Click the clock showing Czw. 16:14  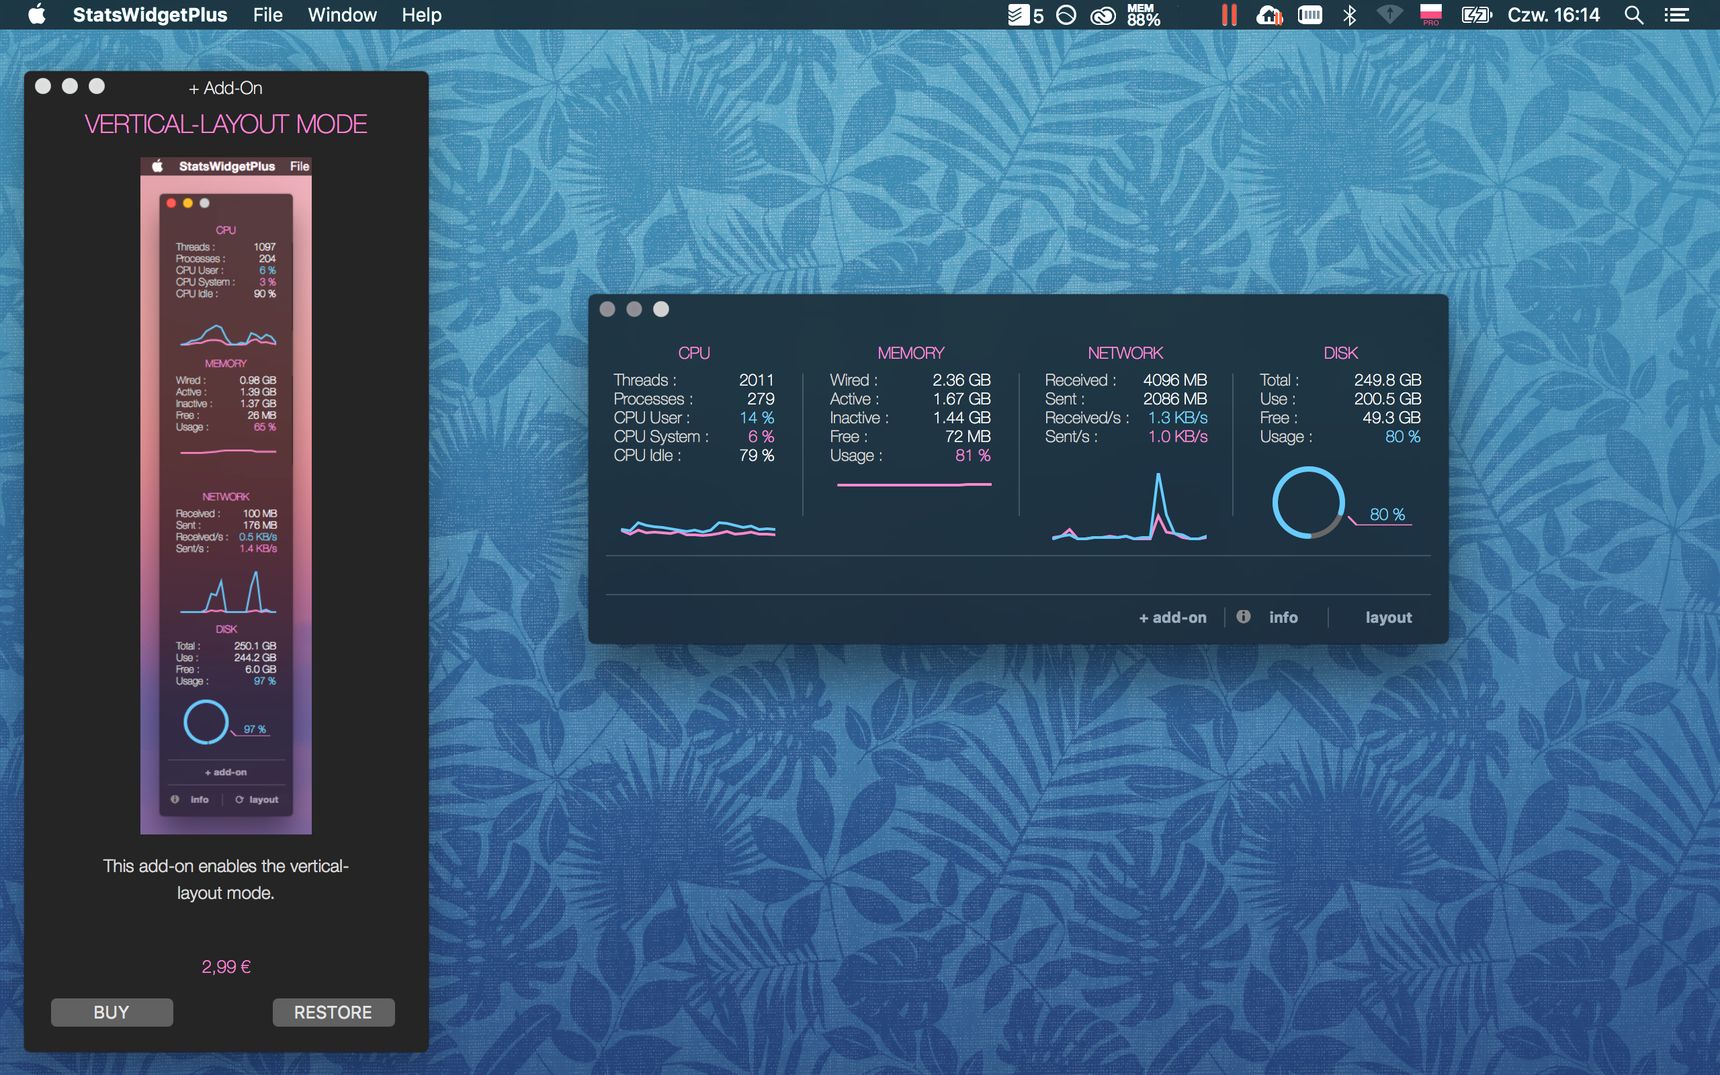click(1554, 14)
